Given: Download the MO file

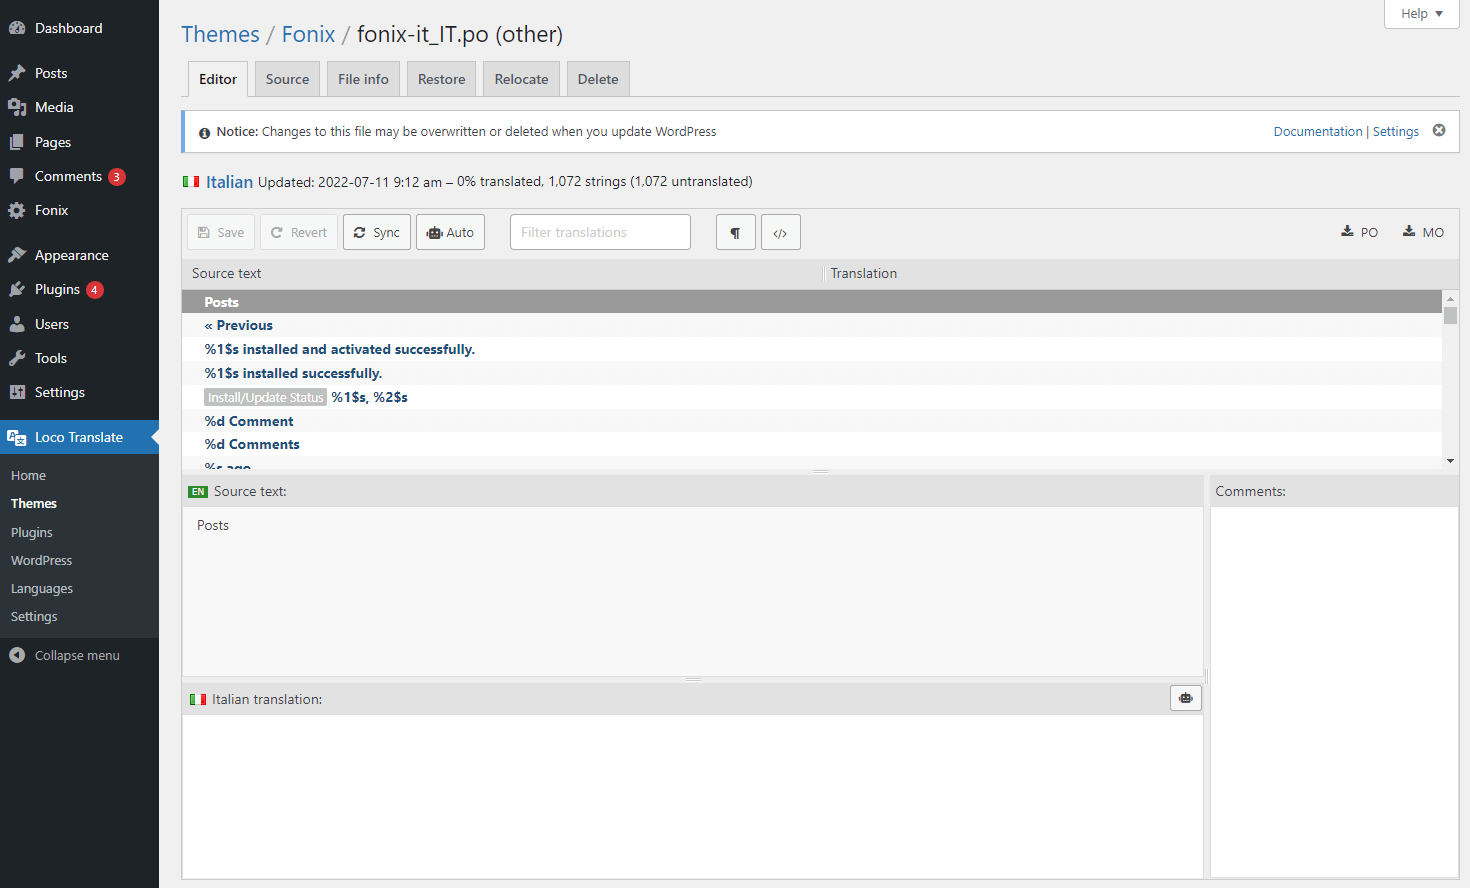Looking at the screenshot, I should (1422, 232).
